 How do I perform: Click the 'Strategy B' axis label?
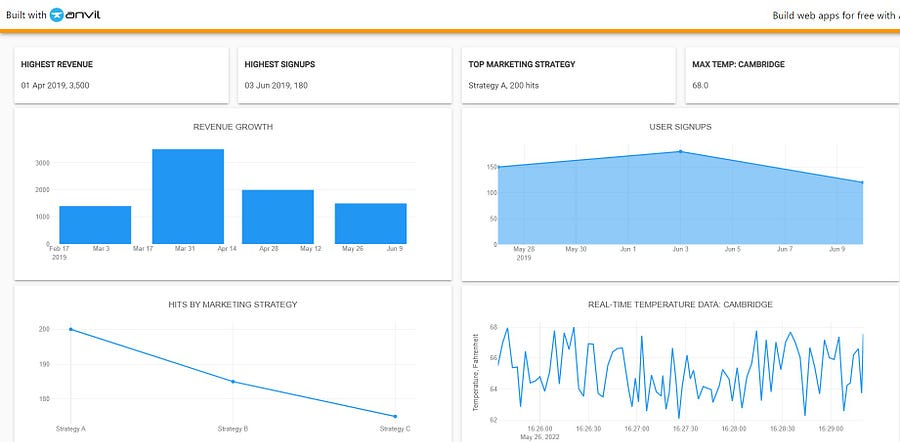pyautogui.click(x=233, y=429)
